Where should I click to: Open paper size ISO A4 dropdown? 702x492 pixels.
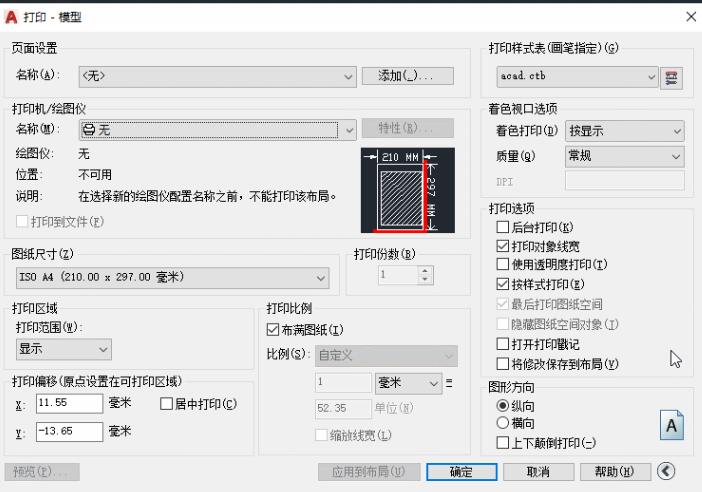point(172,278)
